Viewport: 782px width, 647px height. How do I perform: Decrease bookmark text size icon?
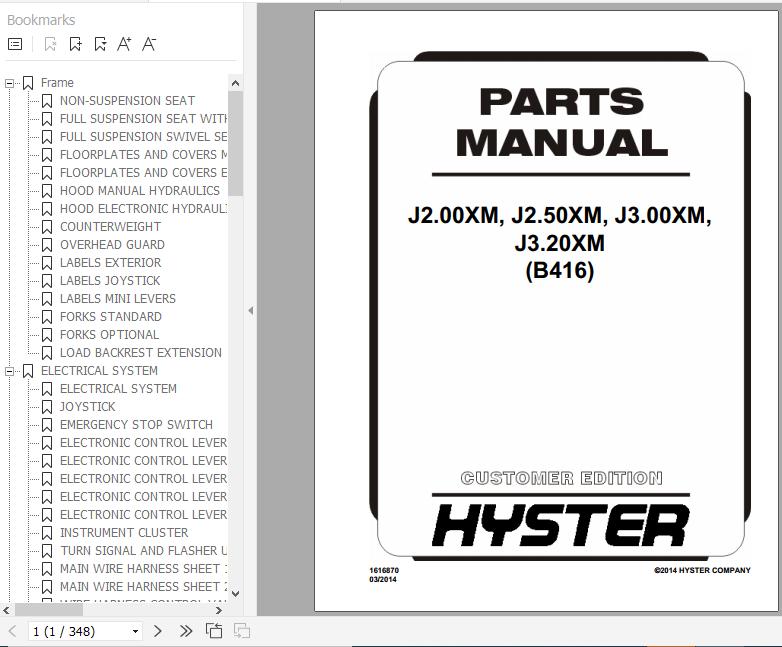tap(149, 44)
